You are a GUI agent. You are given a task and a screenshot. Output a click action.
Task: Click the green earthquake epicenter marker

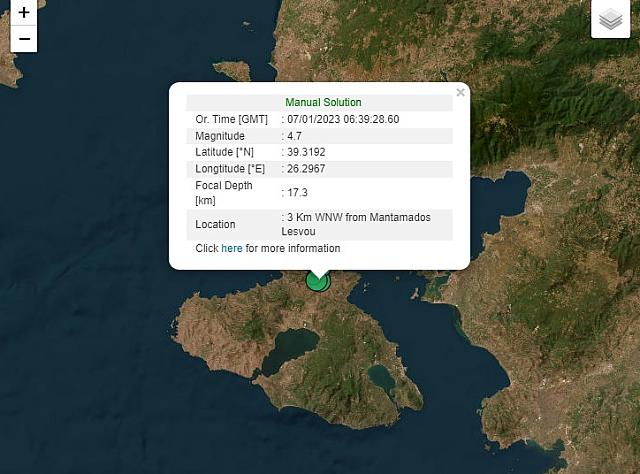[318, 282]
